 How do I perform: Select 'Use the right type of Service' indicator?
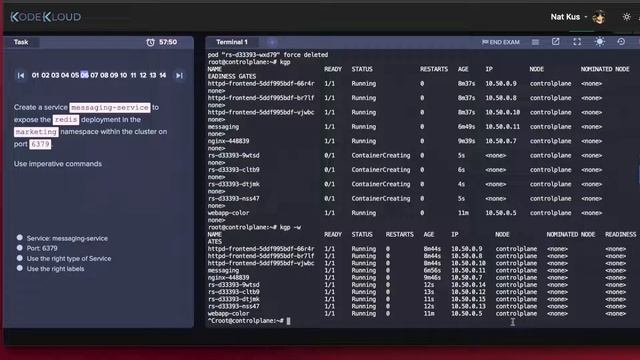pos(20,258)
